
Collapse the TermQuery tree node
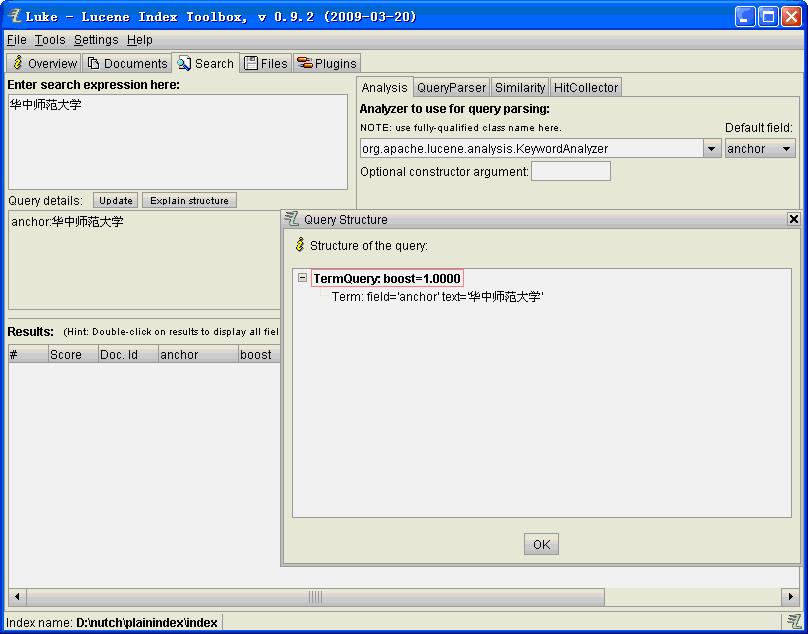[x=302, y=278]
